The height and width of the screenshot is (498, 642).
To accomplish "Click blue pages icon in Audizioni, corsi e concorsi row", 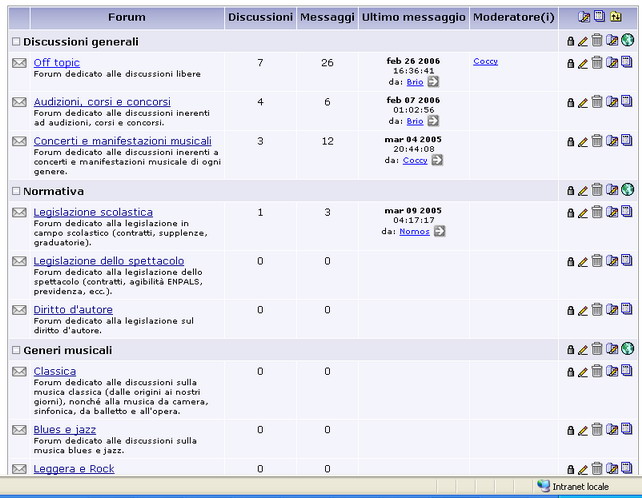I will pyautogui.click(x=626, y=101).
